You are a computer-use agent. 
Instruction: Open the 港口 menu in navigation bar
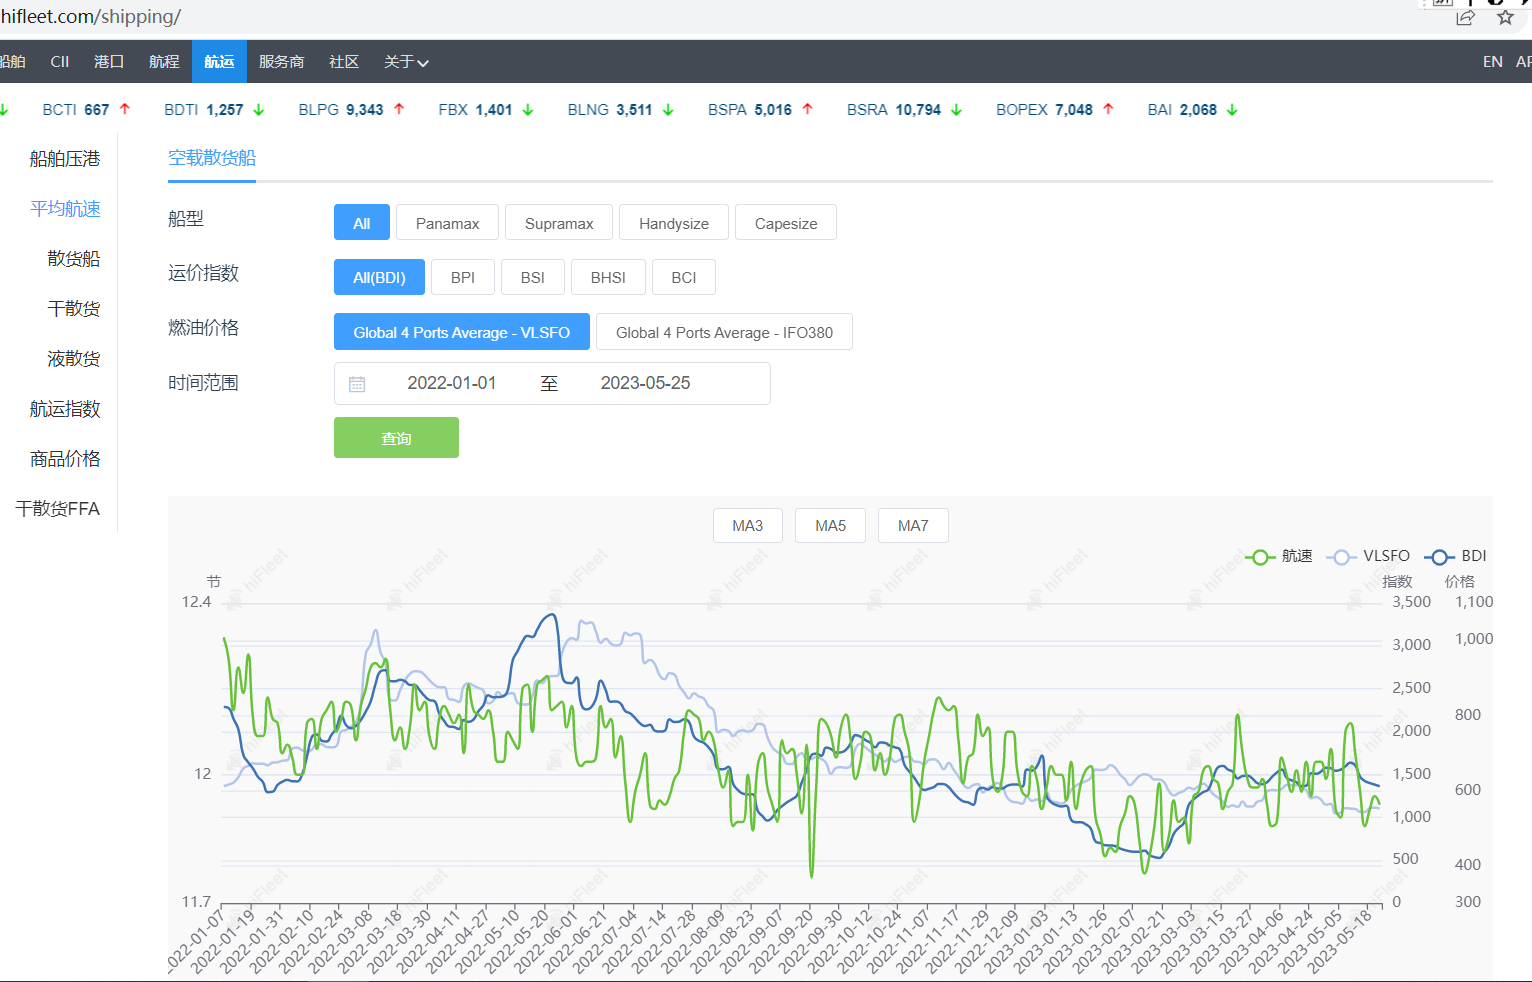point(109,62)
